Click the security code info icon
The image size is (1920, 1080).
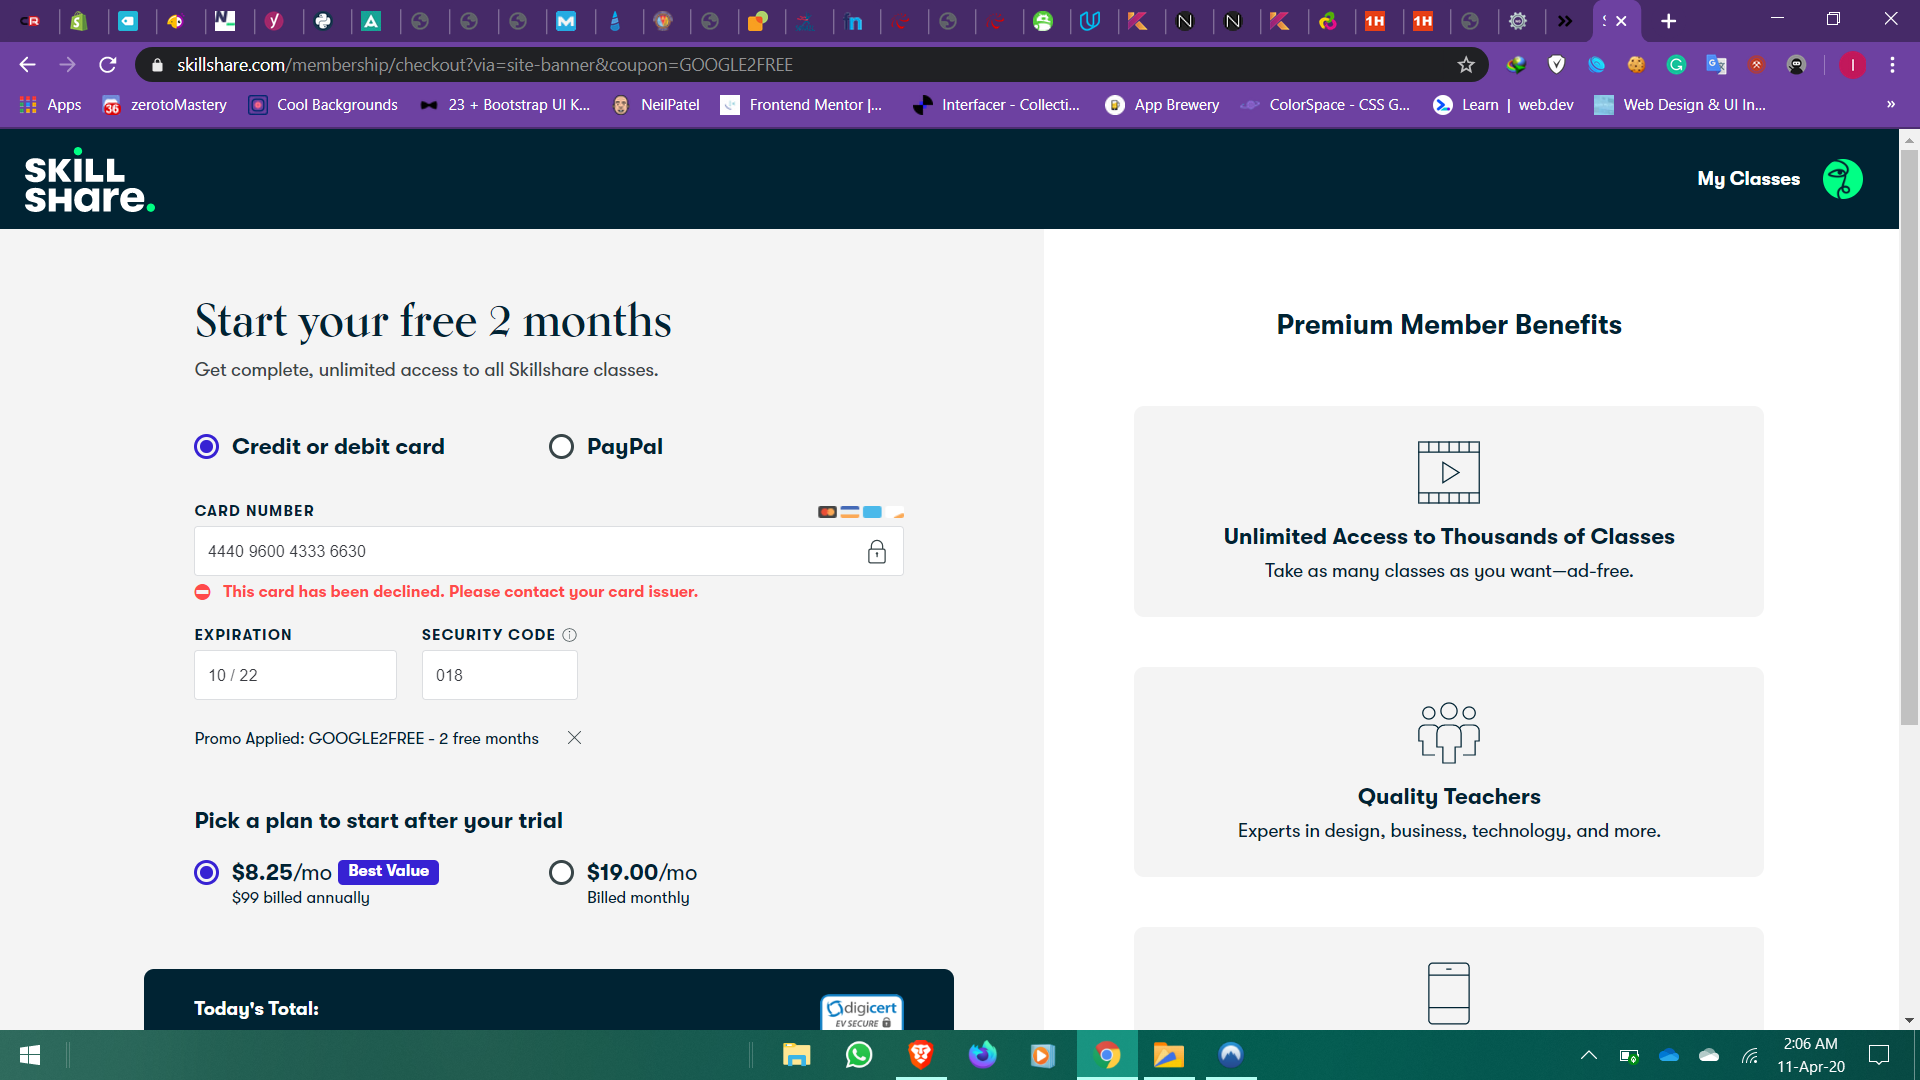coord(570,635)
